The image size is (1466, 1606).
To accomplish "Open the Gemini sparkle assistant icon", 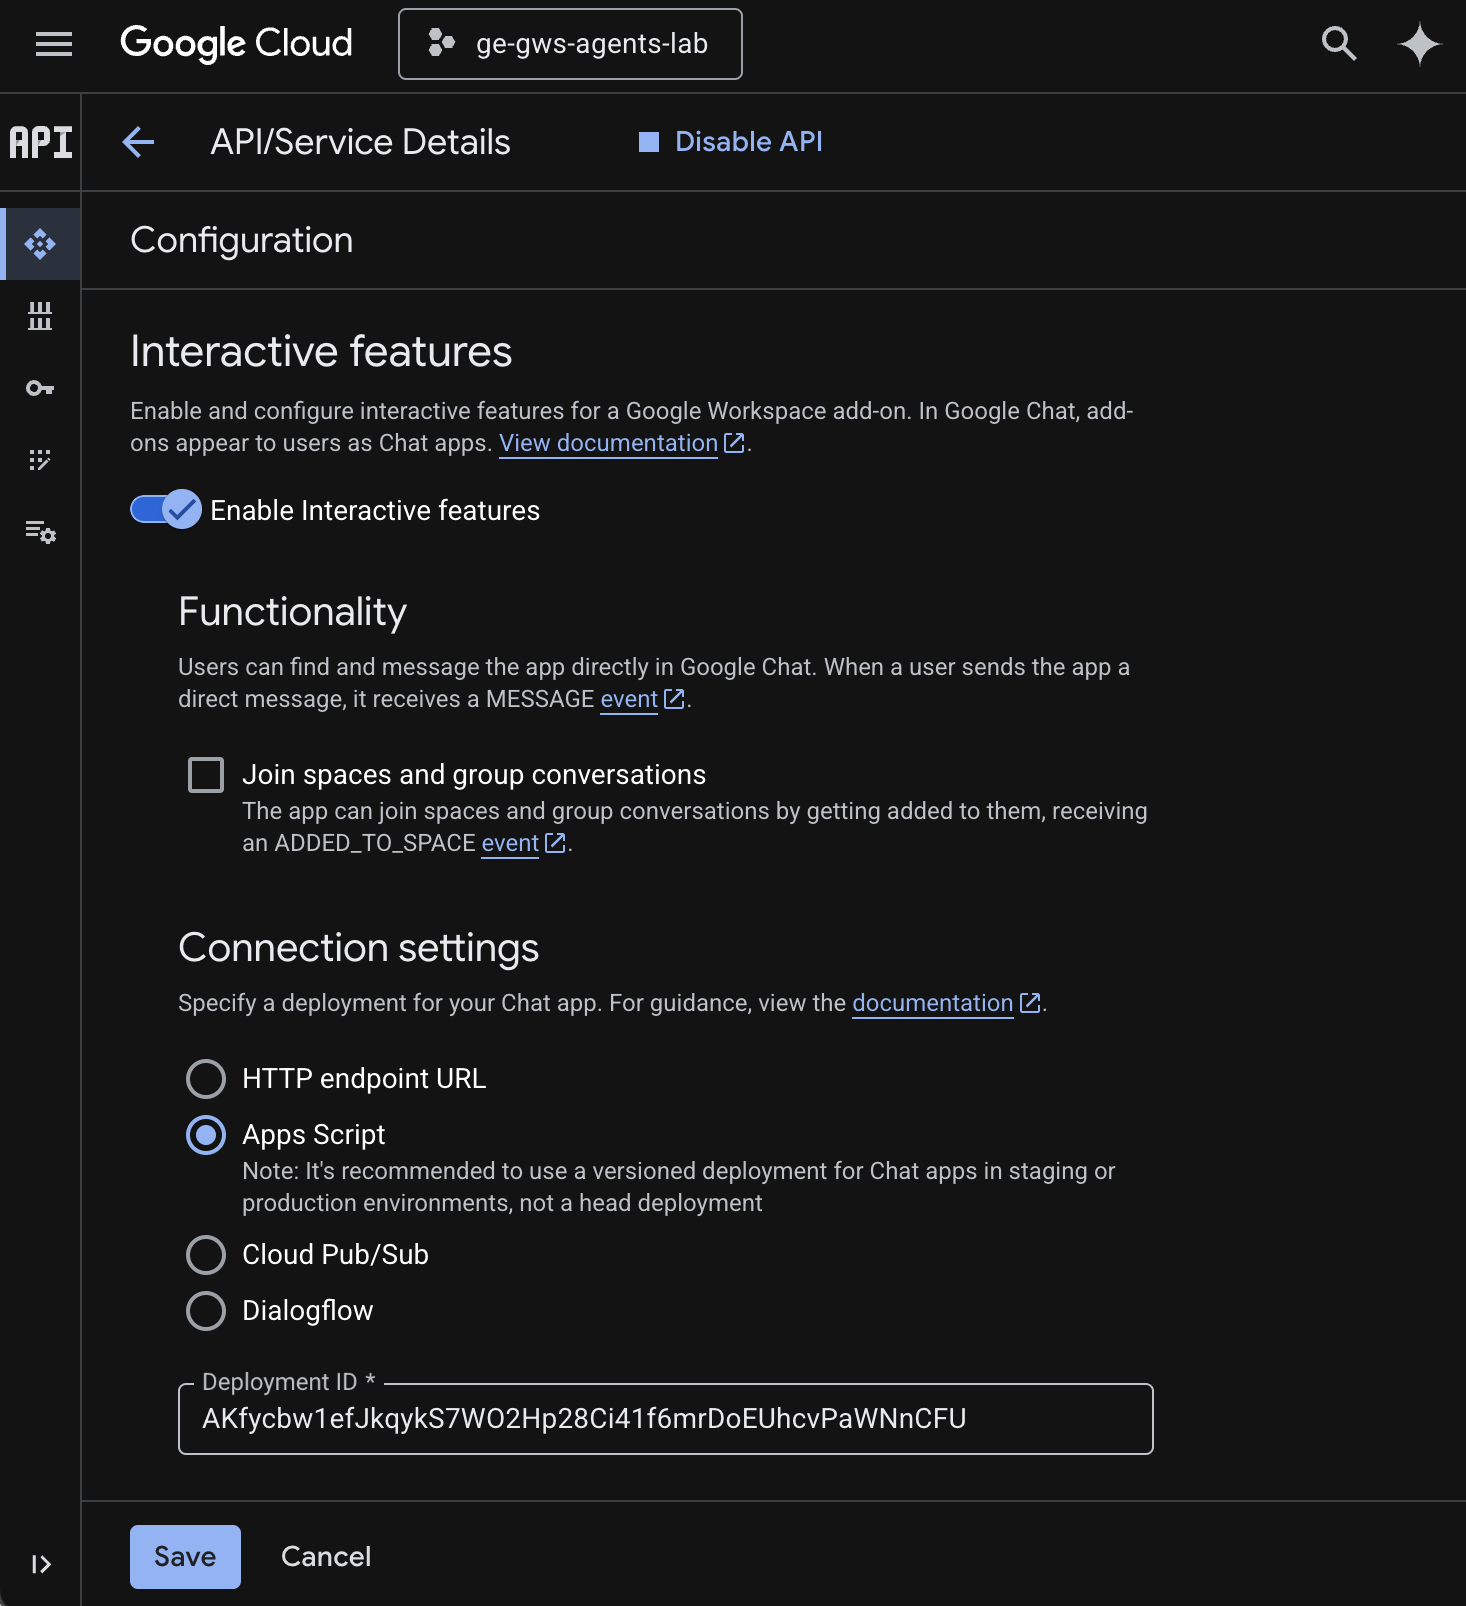I will pos(1419,45).
